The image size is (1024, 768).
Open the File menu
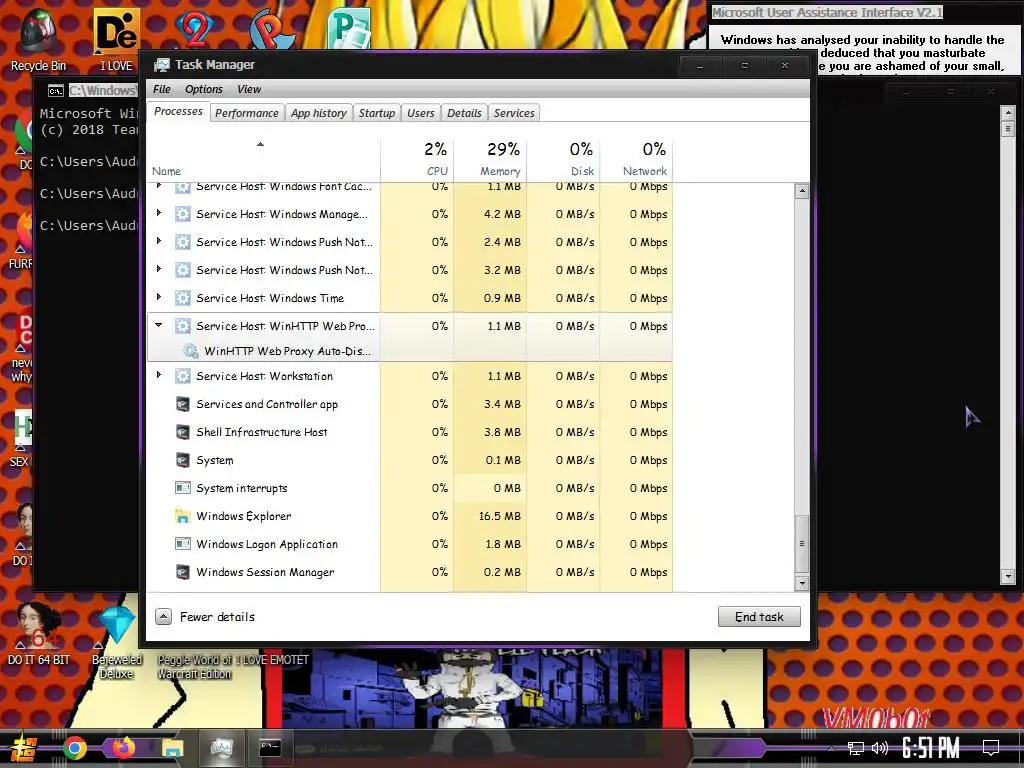click(162, 89)
